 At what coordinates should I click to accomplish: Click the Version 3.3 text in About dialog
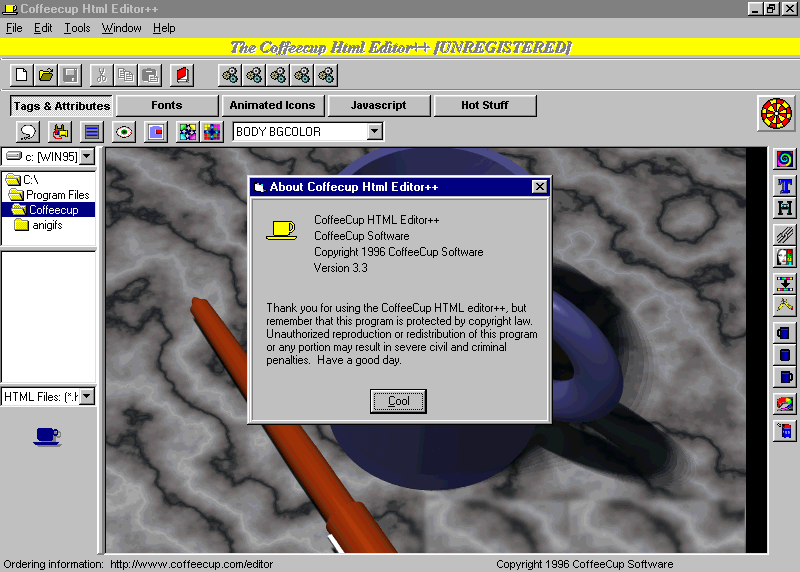coord(340,268)
